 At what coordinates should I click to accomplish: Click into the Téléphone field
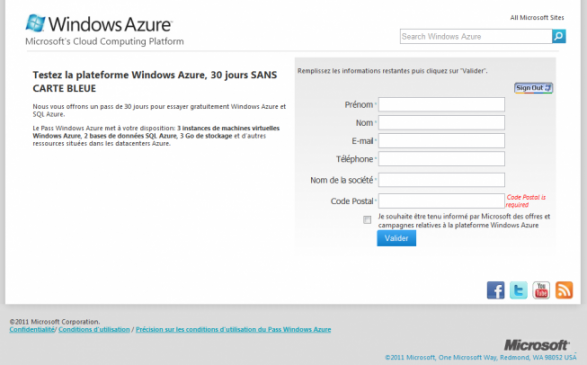coord(441,159)
